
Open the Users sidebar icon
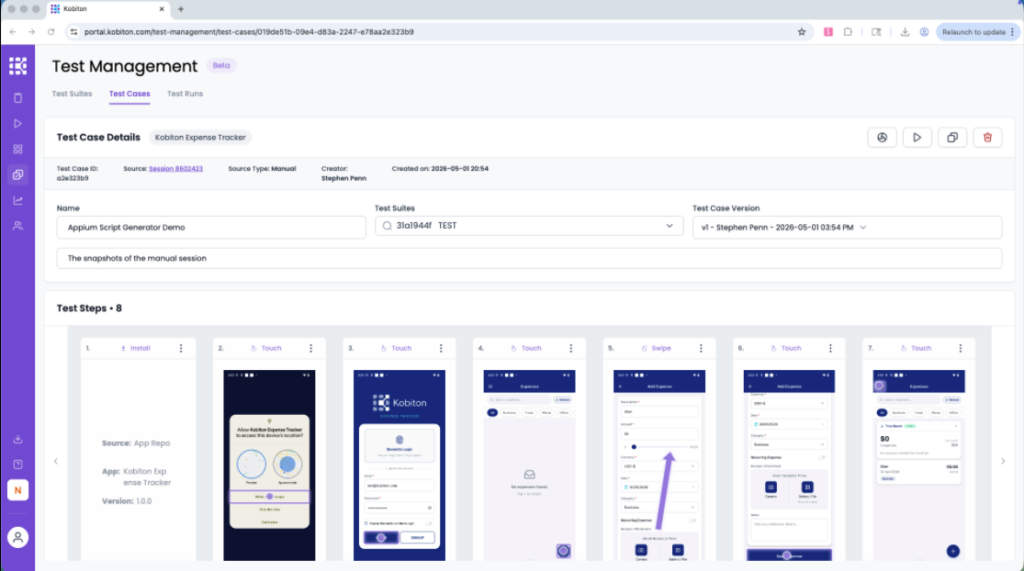click(18, 225)
